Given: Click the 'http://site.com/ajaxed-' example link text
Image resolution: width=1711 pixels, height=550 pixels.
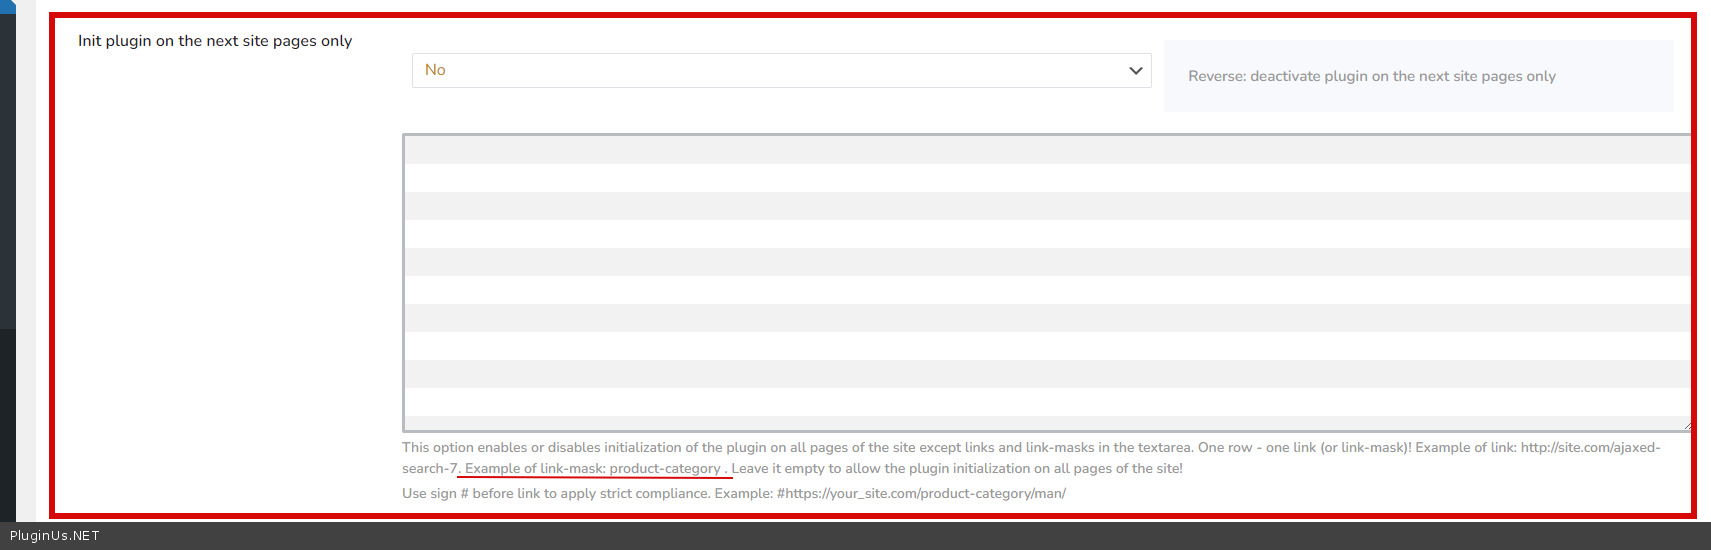Looking at the screenshot, I should pos(1590,448).
